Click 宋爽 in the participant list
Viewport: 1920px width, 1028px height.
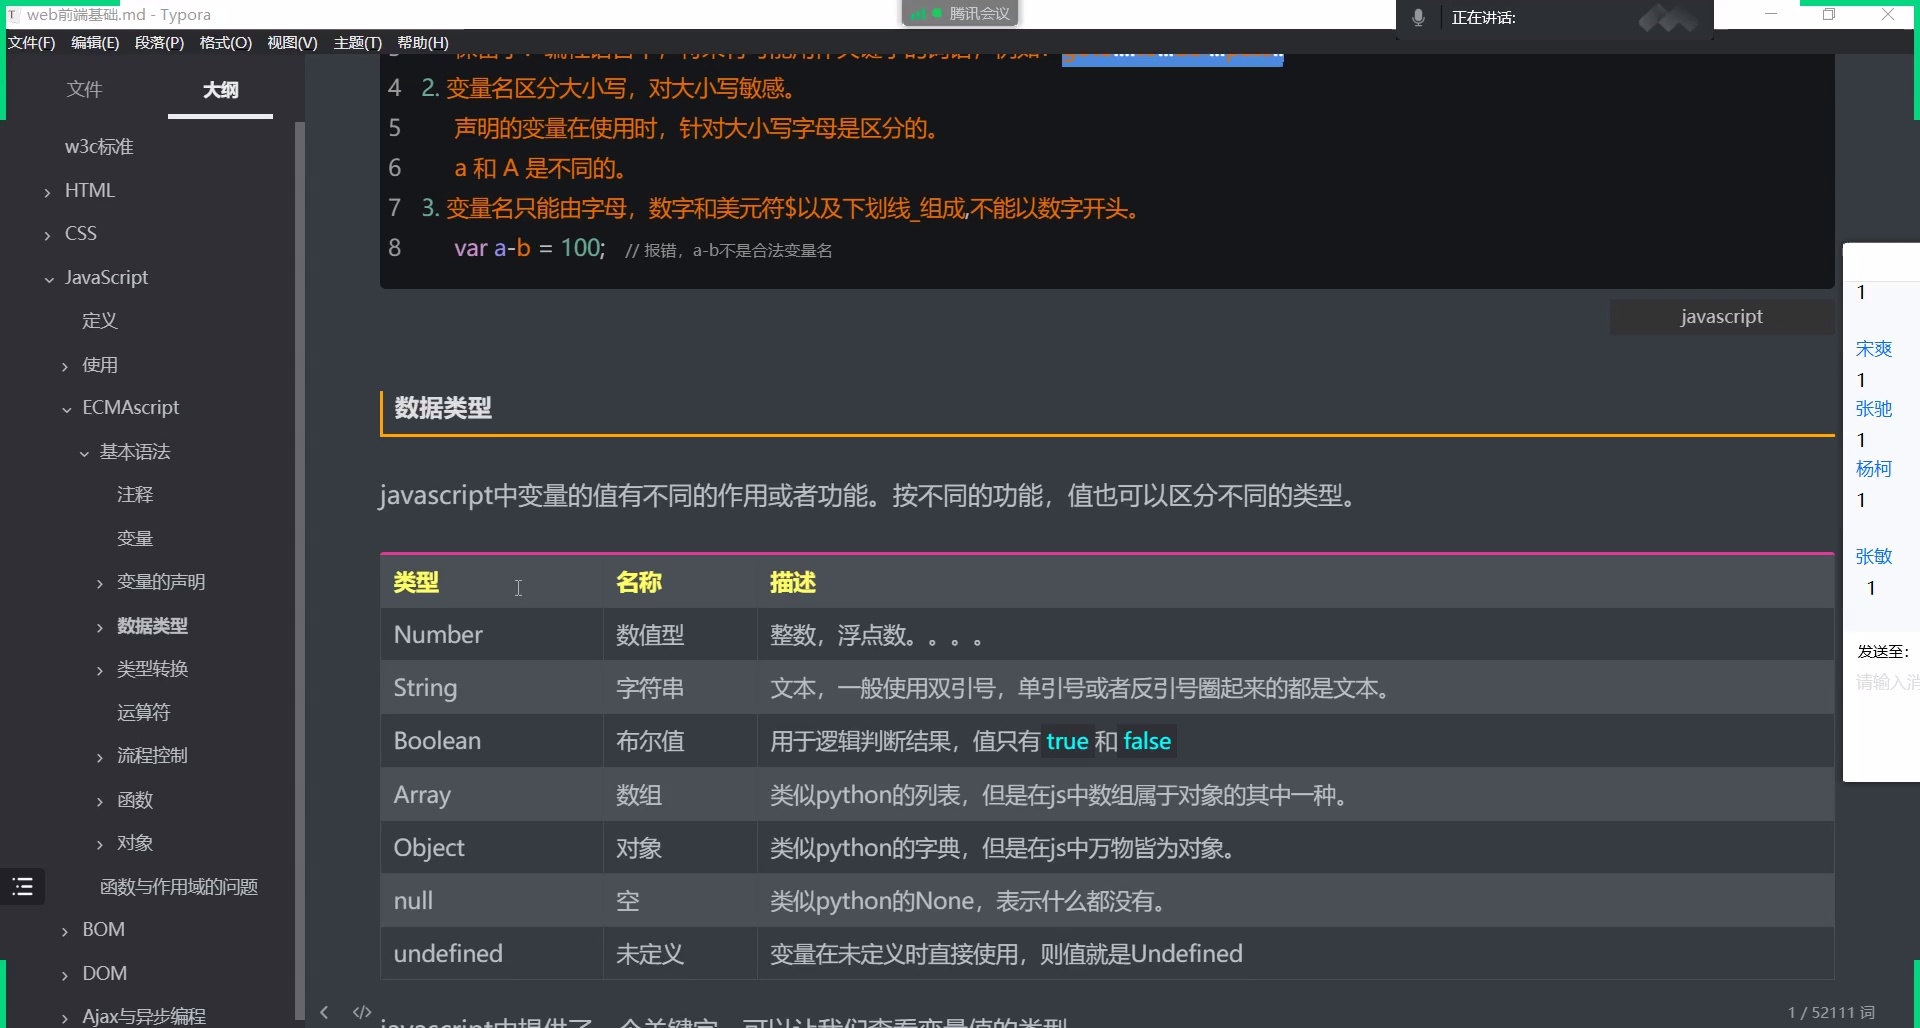coord(1874,348)
